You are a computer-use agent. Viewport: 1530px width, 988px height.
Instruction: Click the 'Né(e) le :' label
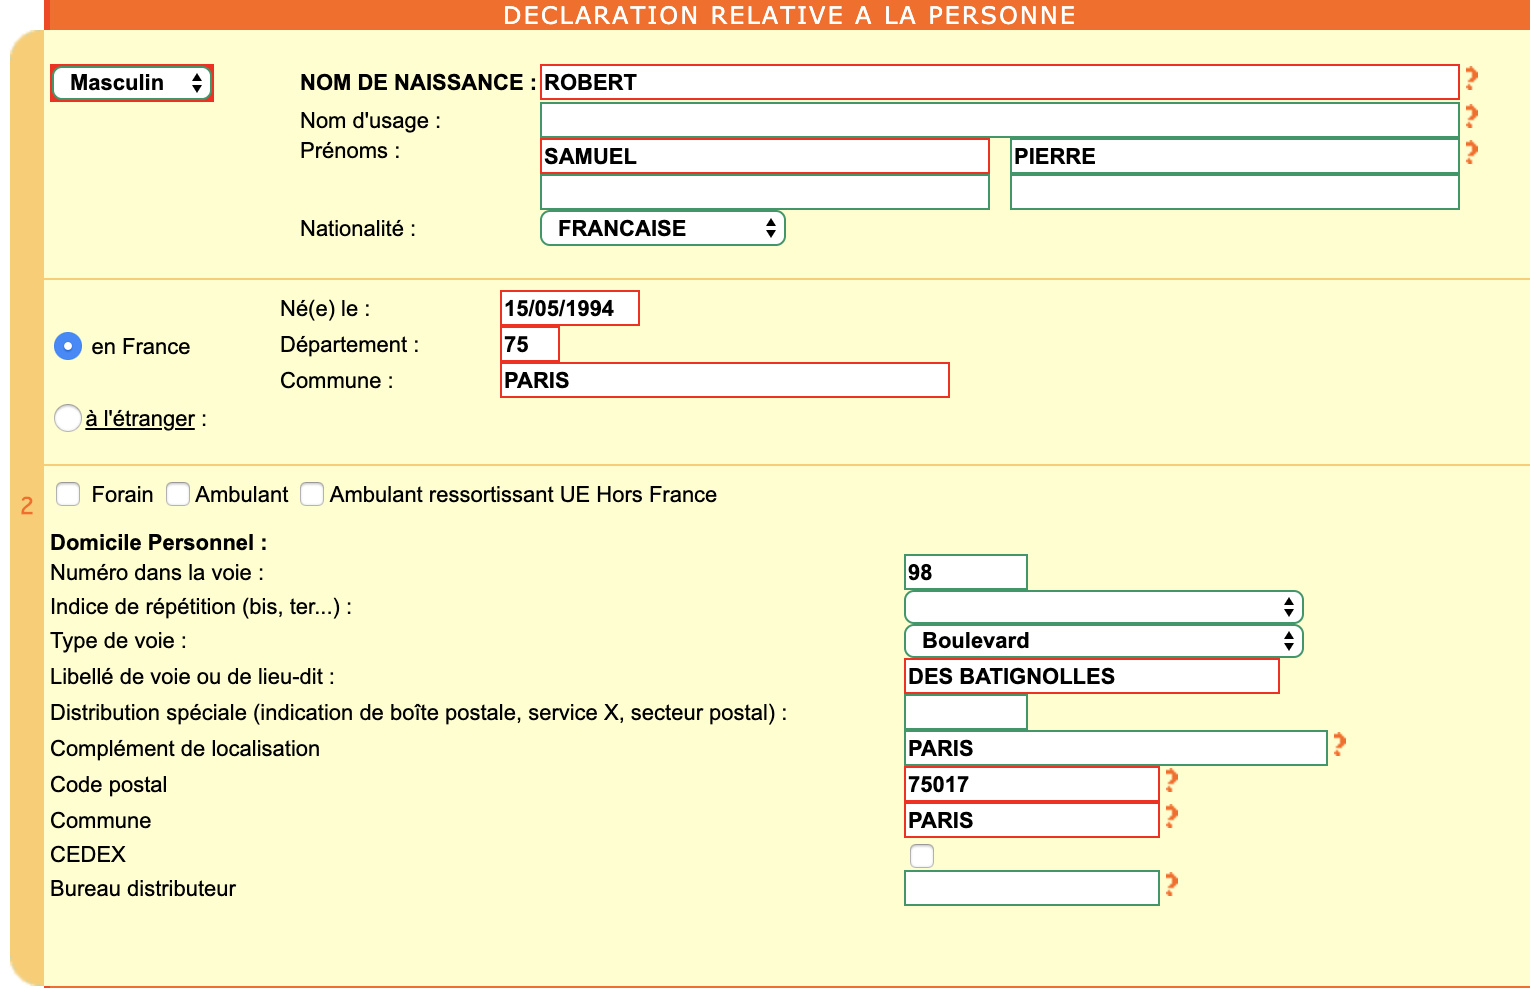325,309
